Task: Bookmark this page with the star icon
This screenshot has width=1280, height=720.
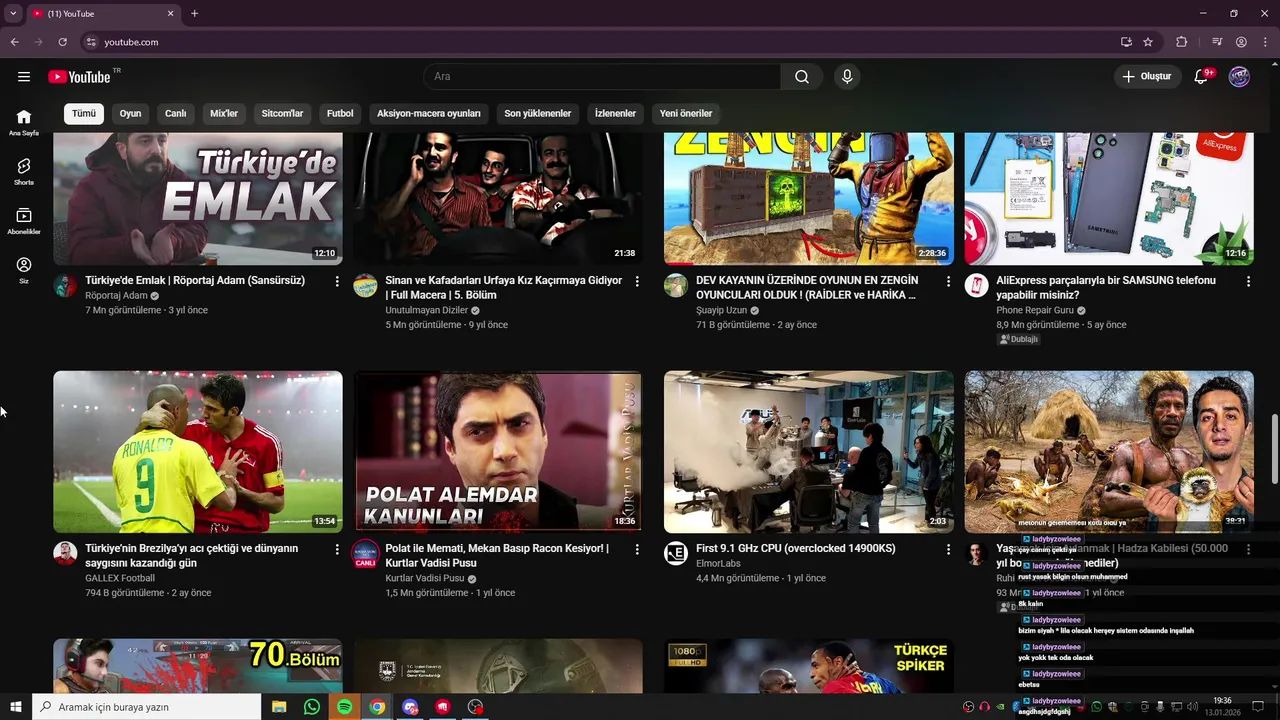Action: point(1148,42)
